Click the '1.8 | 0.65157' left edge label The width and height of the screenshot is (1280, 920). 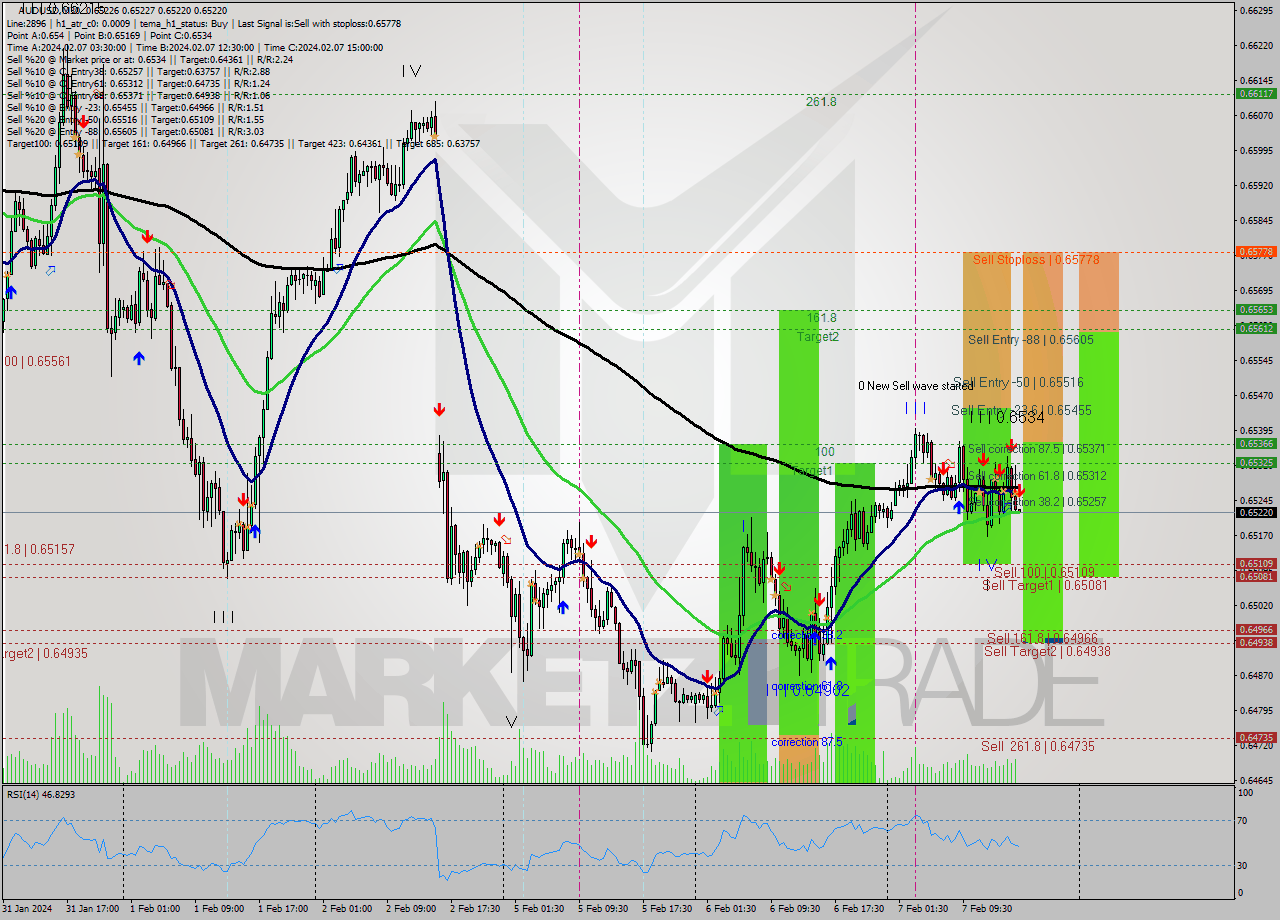37,550
